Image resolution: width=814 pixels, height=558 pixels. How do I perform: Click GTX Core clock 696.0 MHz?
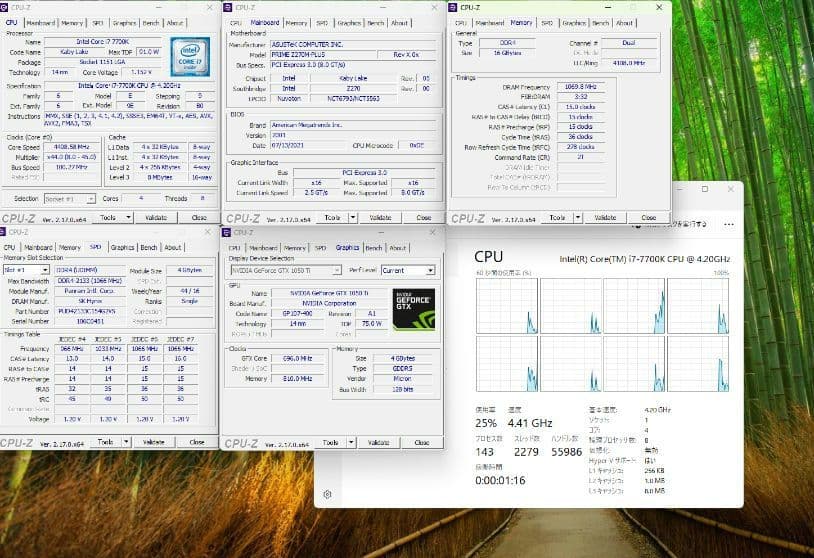point(297,359)
